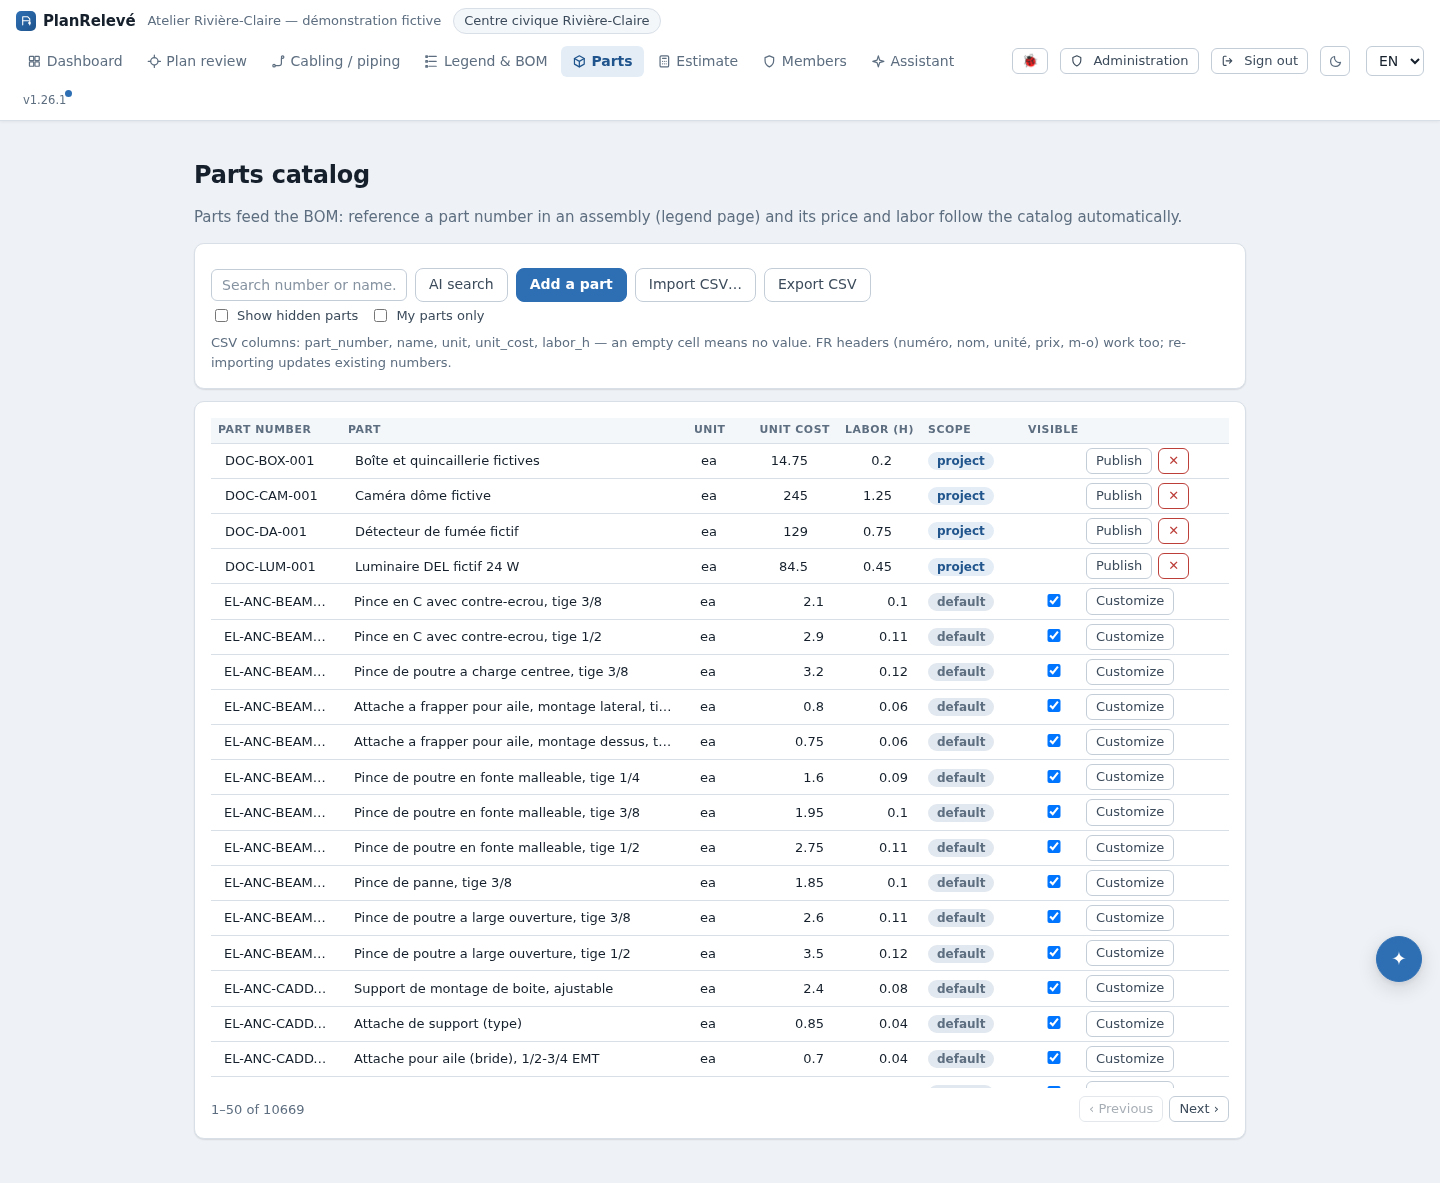Viewport: 1440px width, 1183px height.
Task: Click the Estimate document icon
Action: [x=664, y=61]
